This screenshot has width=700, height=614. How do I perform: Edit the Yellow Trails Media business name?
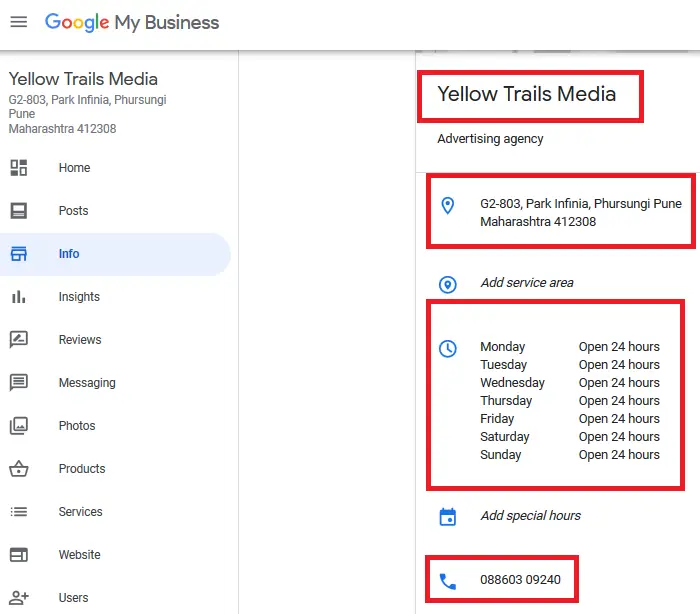(527, 94)
